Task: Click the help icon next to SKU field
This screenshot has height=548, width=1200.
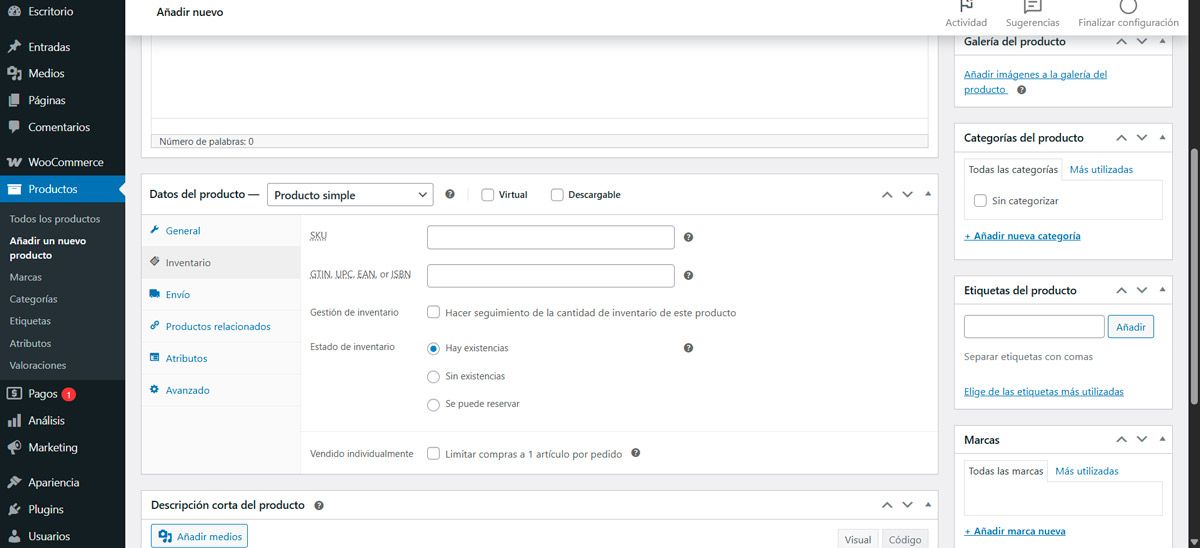Action: pos(688,238)
